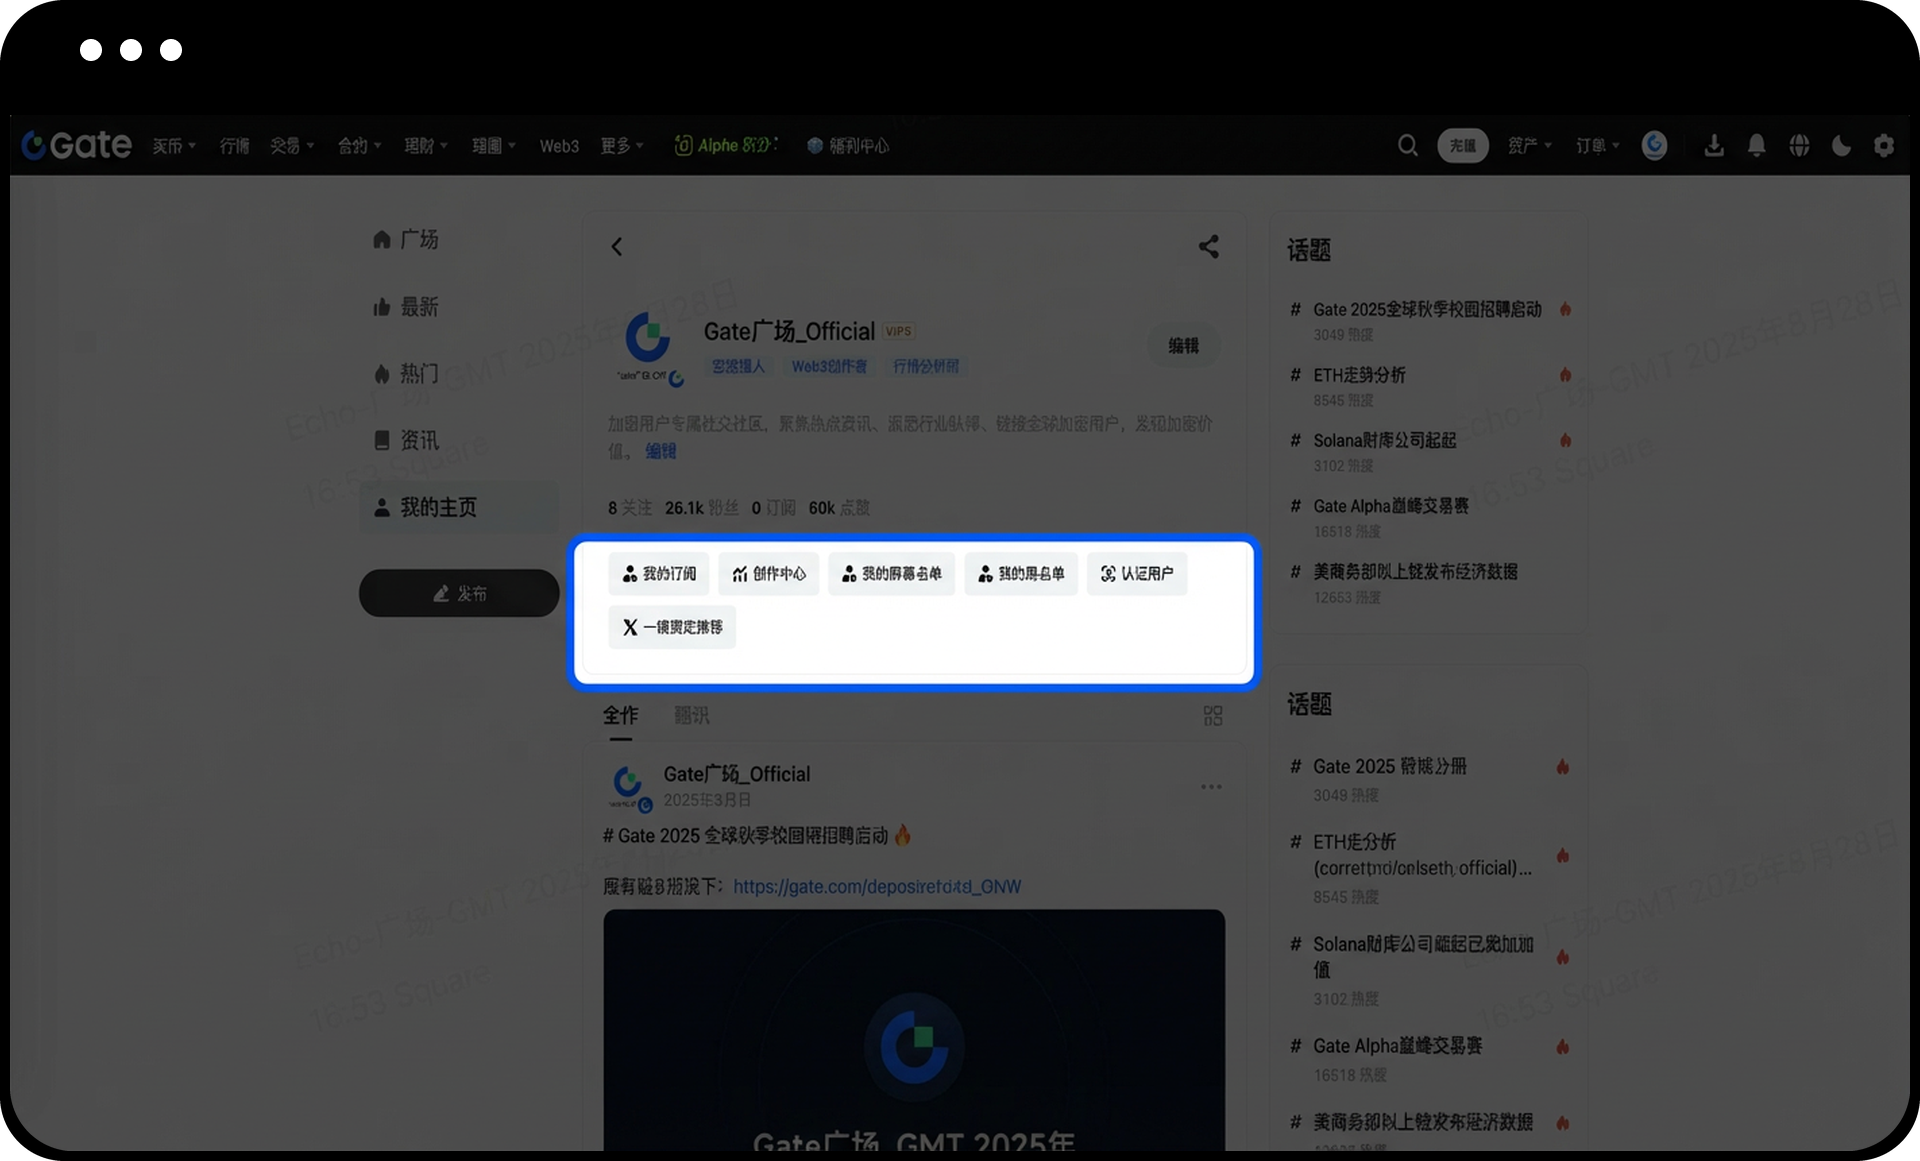Click the back arrow on profile page

click(x=617, y=247)
